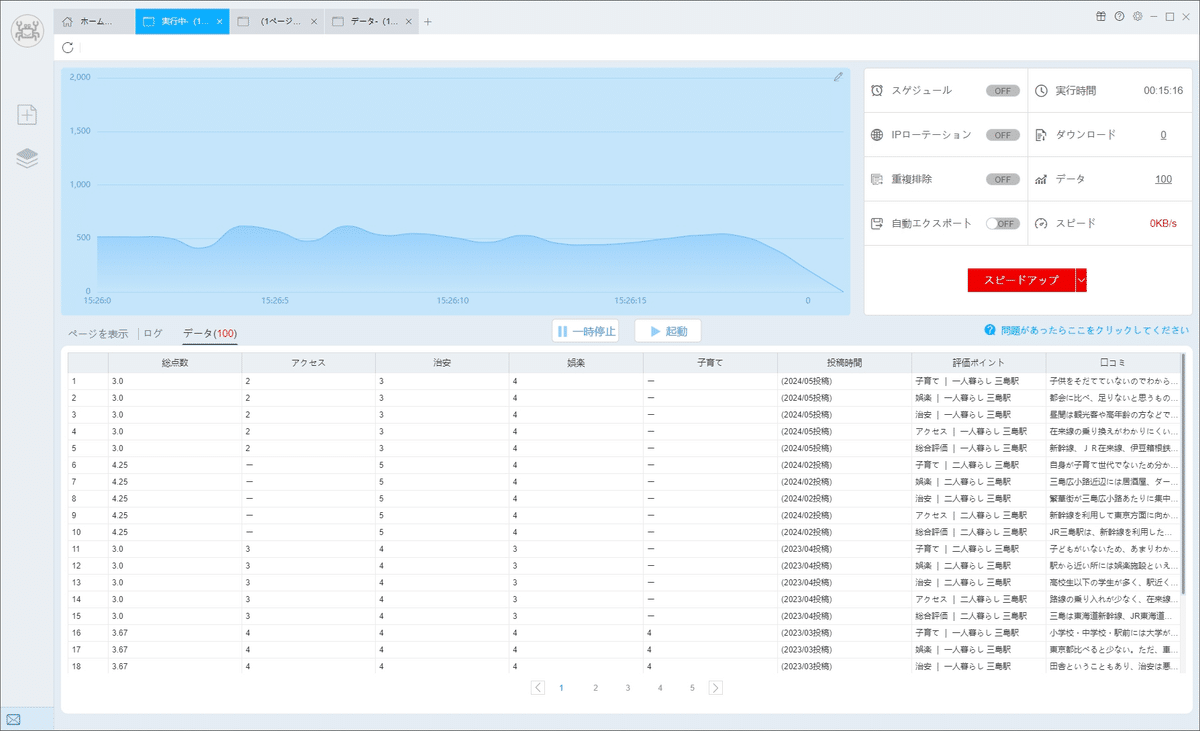The image size is (1200, 731).
Task: Open the ページを表示 sub-tab
Action: point(98,333)
